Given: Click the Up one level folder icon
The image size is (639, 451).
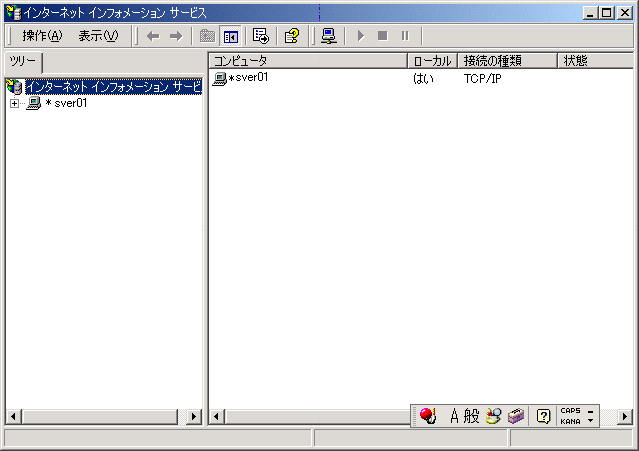Looking at the screenshot, I should coord(207,36).
